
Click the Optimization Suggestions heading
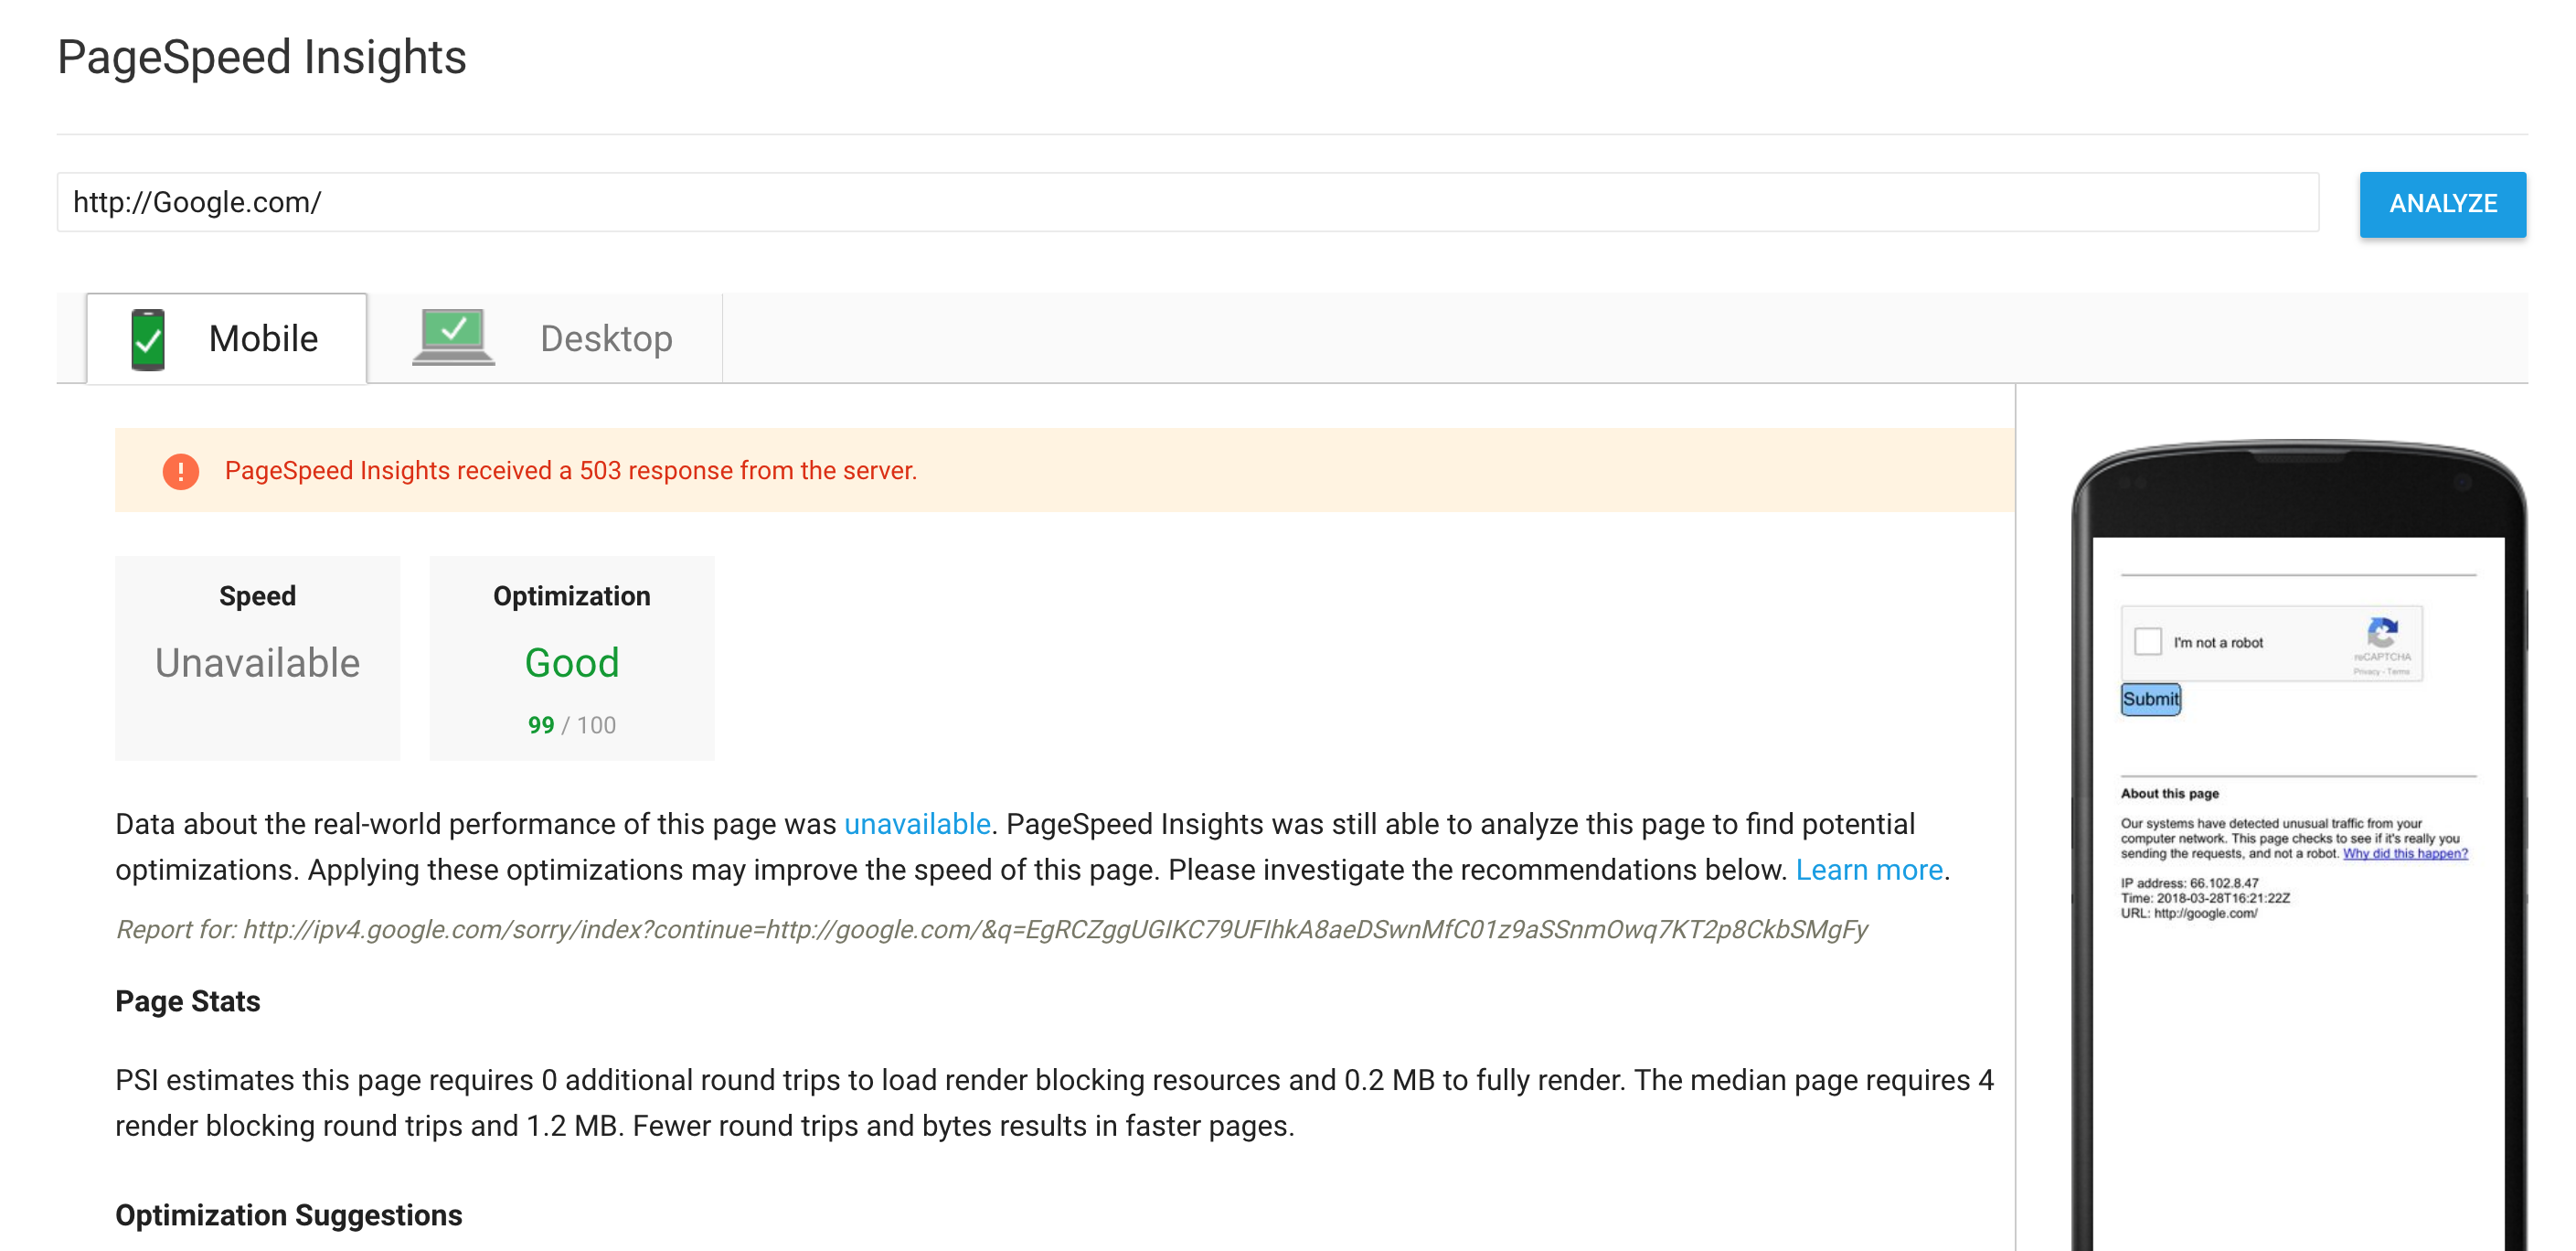(288, 1215)
